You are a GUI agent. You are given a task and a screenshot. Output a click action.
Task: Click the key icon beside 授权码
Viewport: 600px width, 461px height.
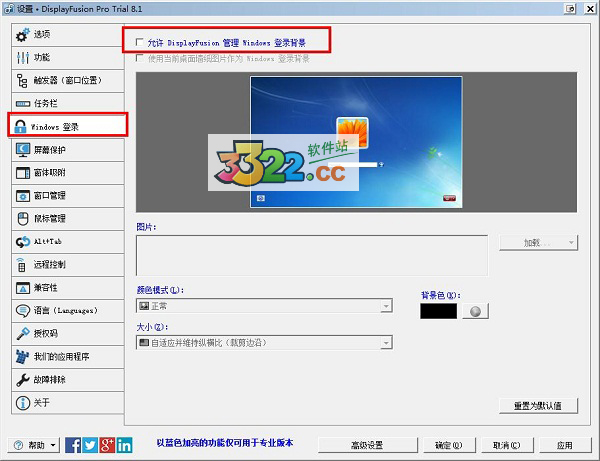(x=23, y=334)
